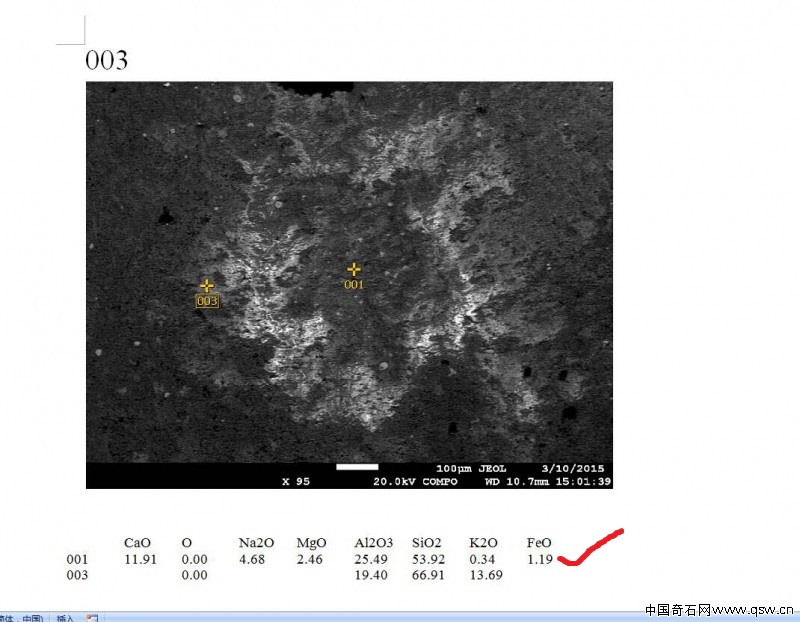Click the boxed 003 marker label in image
The image size is (800, 622).
click(x=207, y=301)
